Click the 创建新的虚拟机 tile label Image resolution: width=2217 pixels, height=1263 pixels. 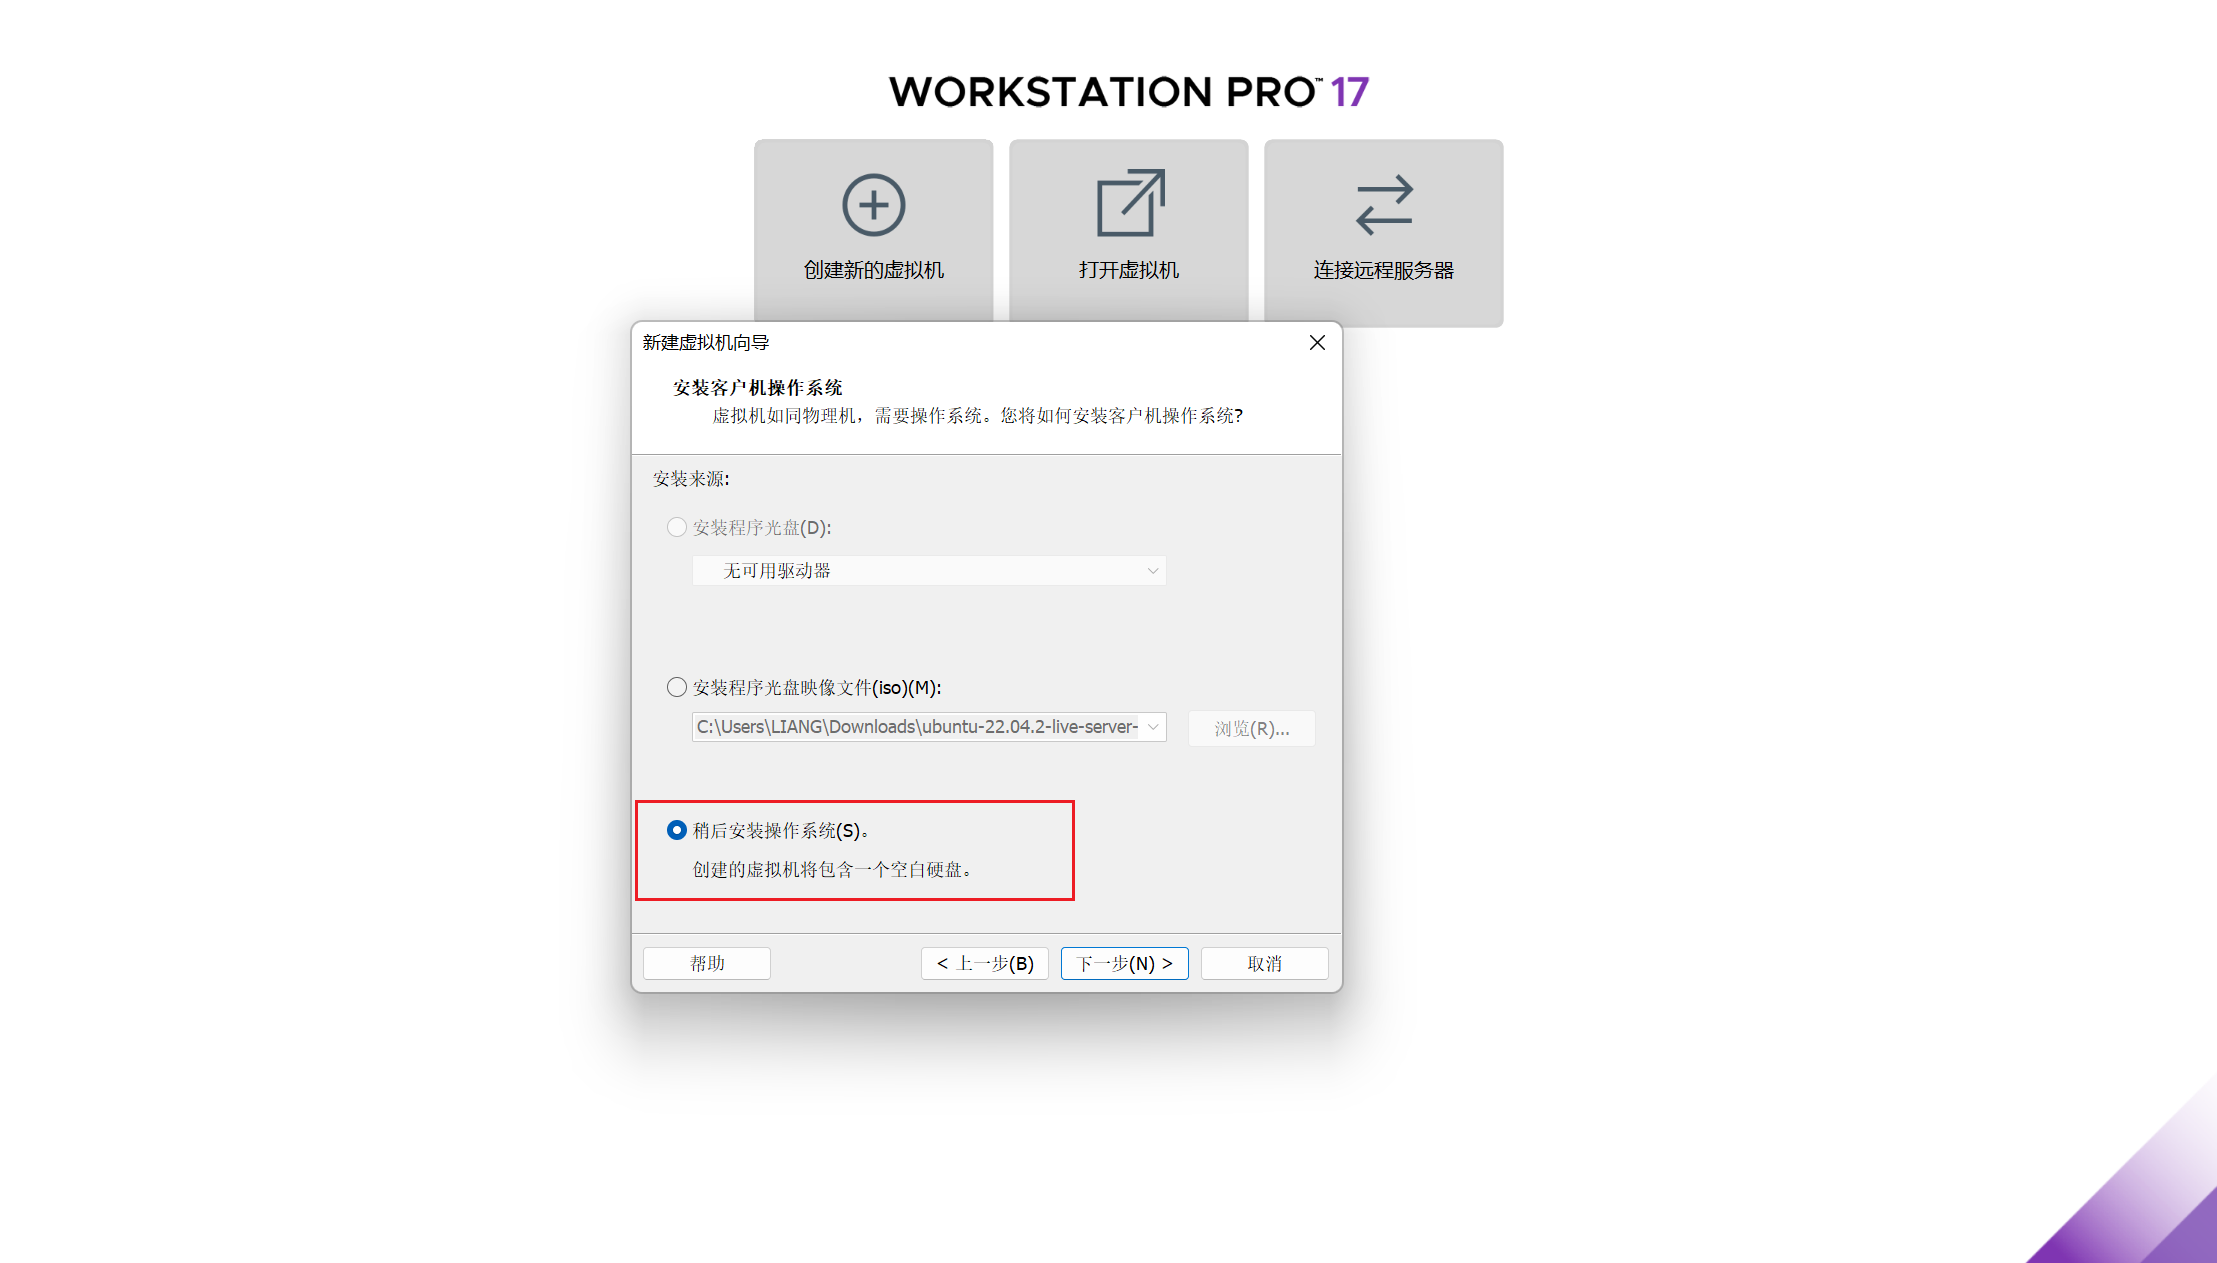[x=873, y=270]
